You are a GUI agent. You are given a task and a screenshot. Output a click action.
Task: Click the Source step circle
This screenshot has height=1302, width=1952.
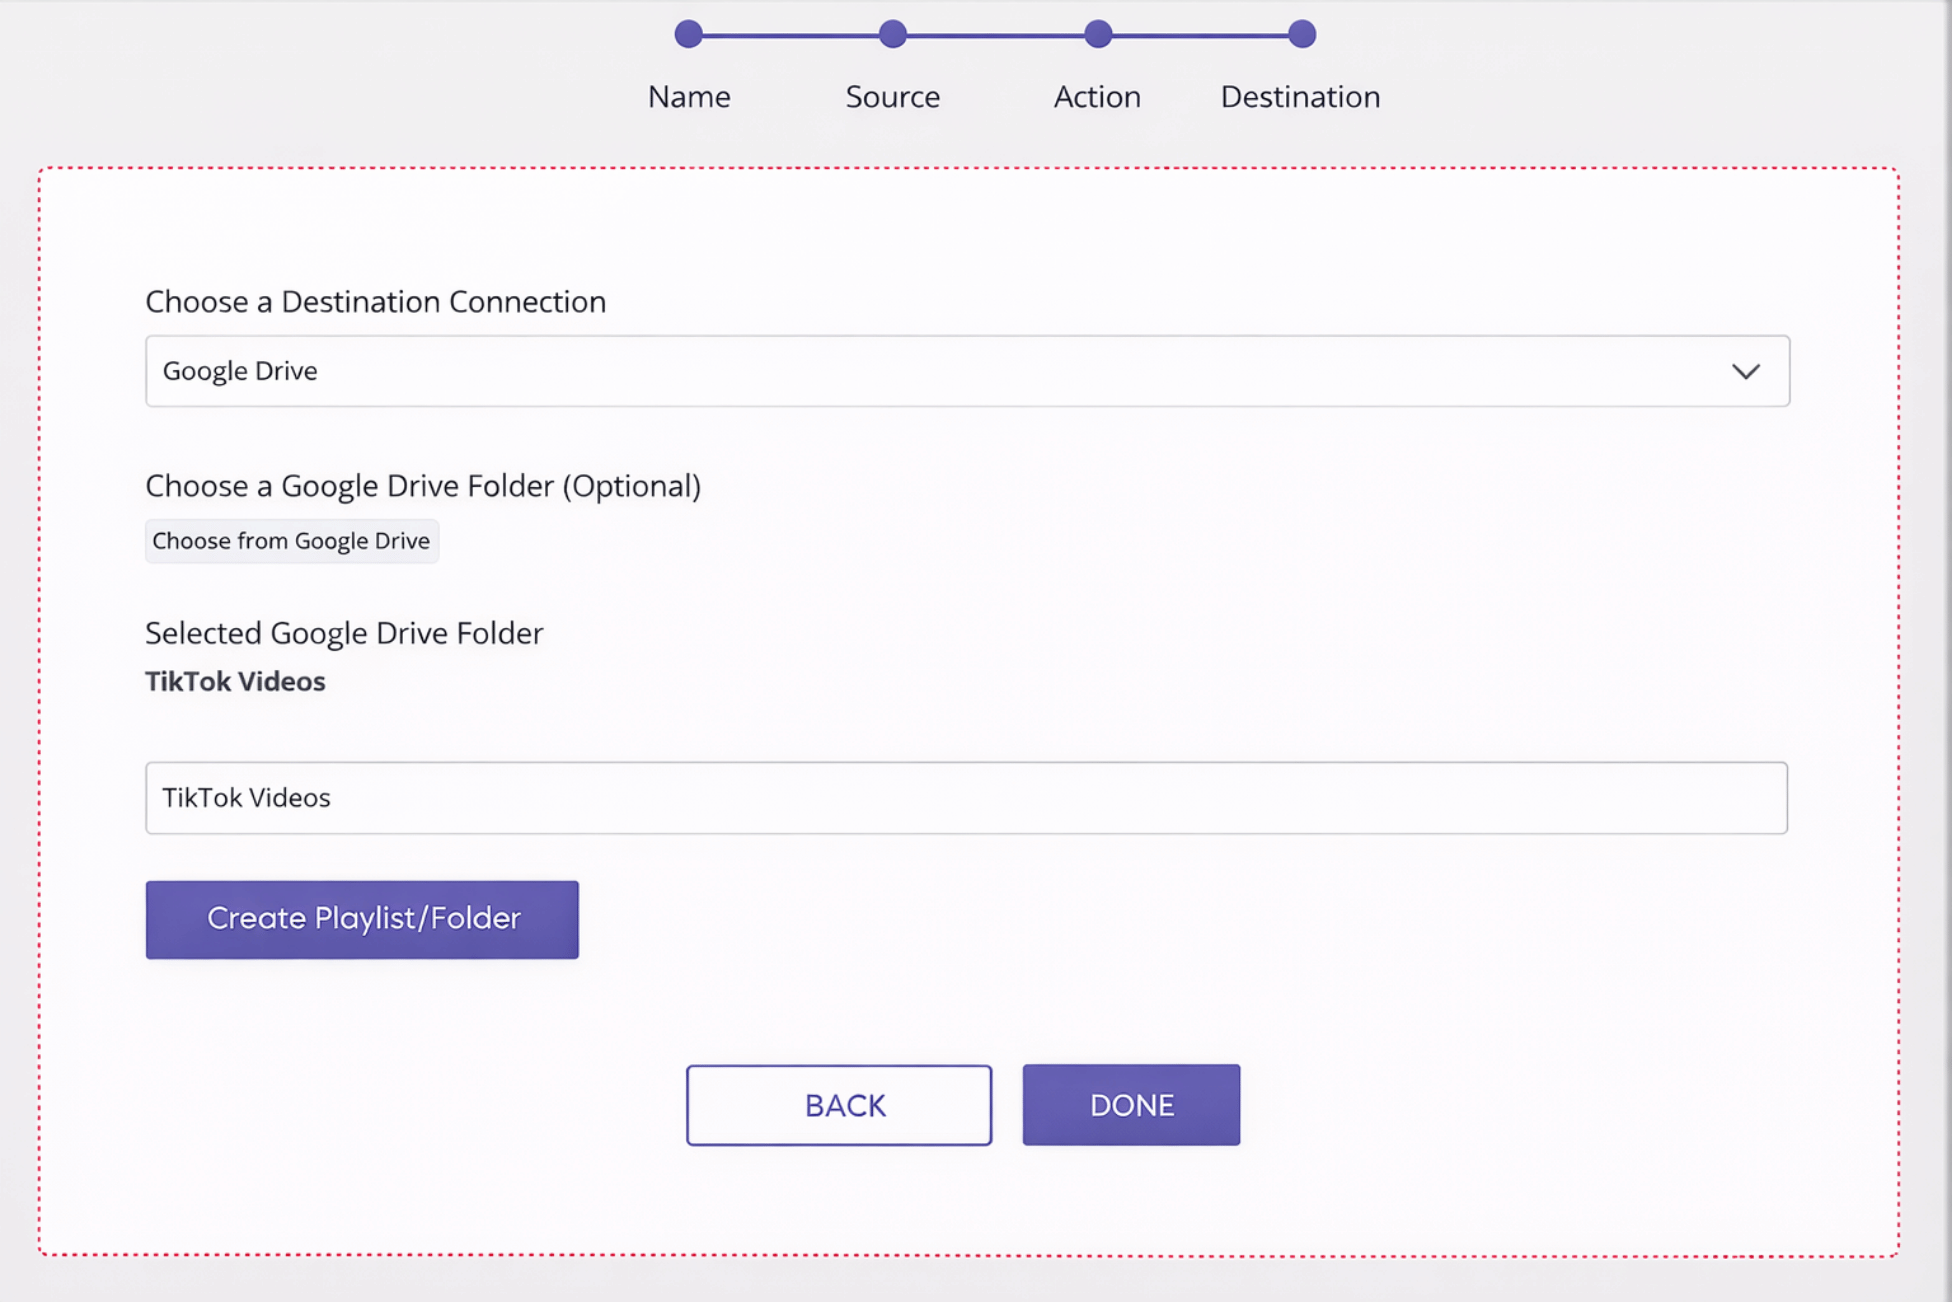892,34
